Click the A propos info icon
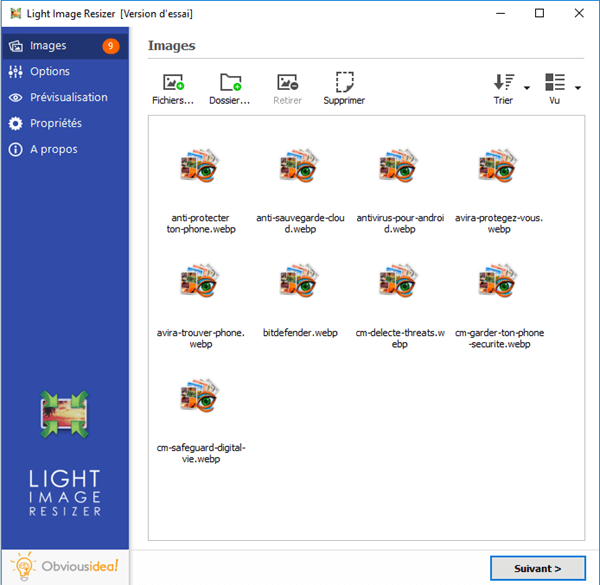This screenshot has height=585, width=600. tap(16, 150)
